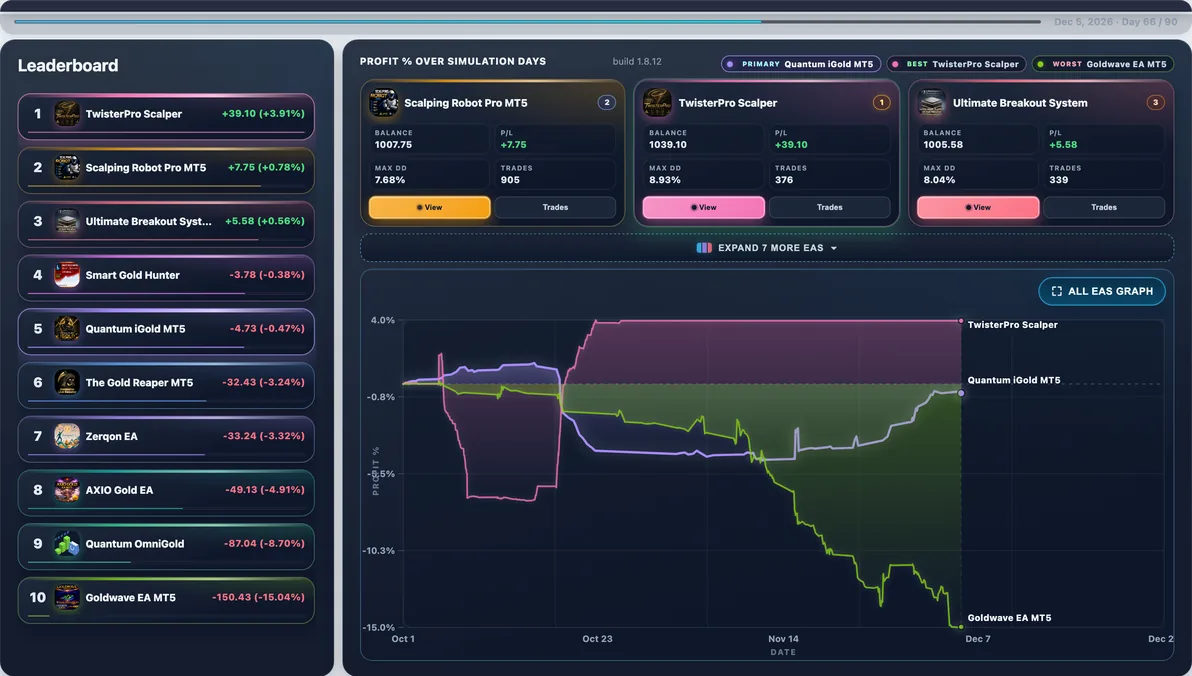1192x676 pixels.
Task: Open Trades for Ultimate Breakout System
Action: pyautogui.click(x=1104, y=208)
